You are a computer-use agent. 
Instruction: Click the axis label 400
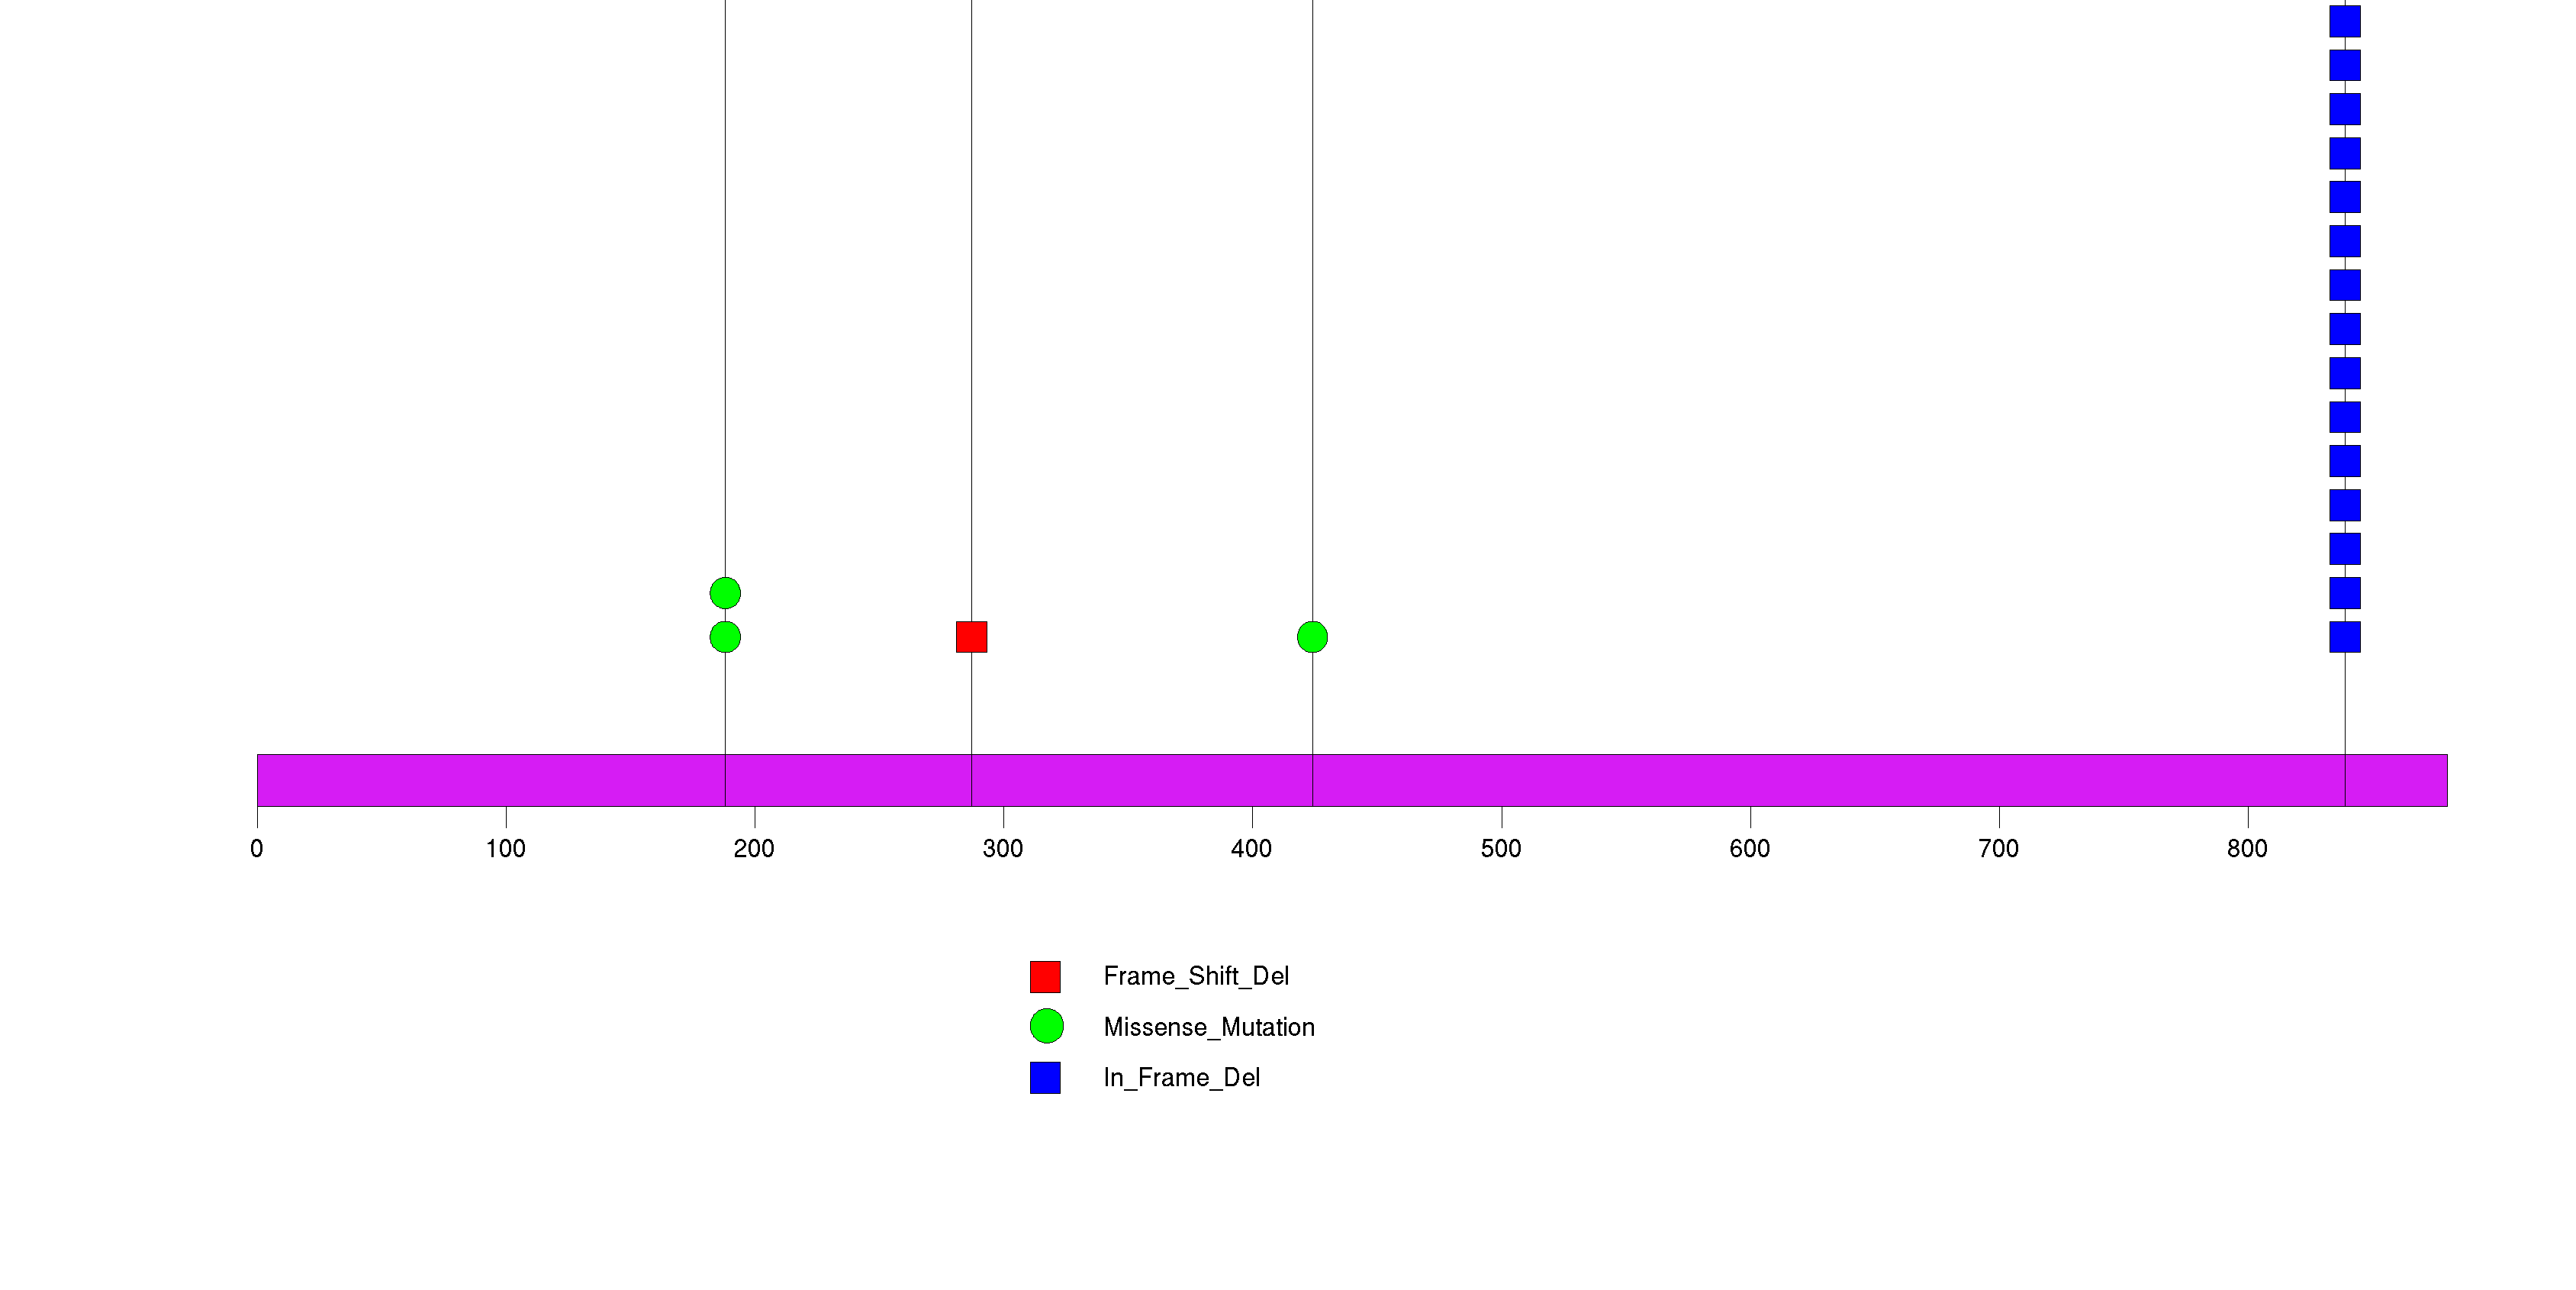1251,849
